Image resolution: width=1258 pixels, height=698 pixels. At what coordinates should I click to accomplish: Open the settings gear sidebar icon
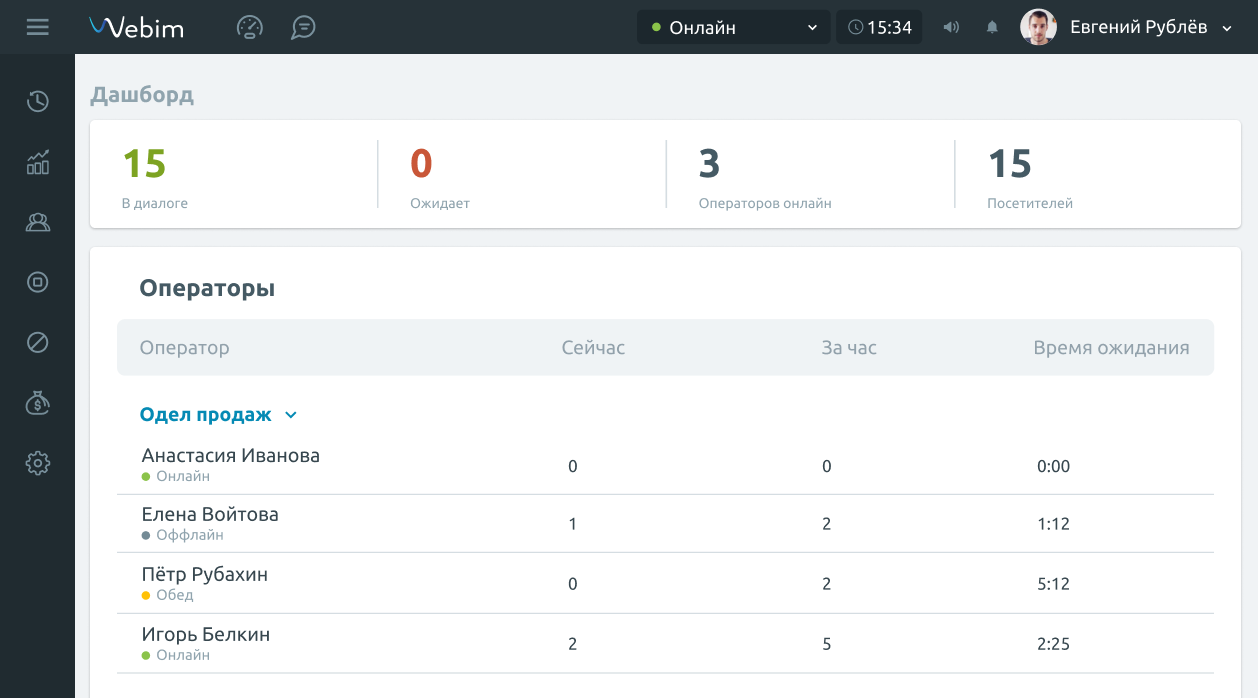click(38, 463)
